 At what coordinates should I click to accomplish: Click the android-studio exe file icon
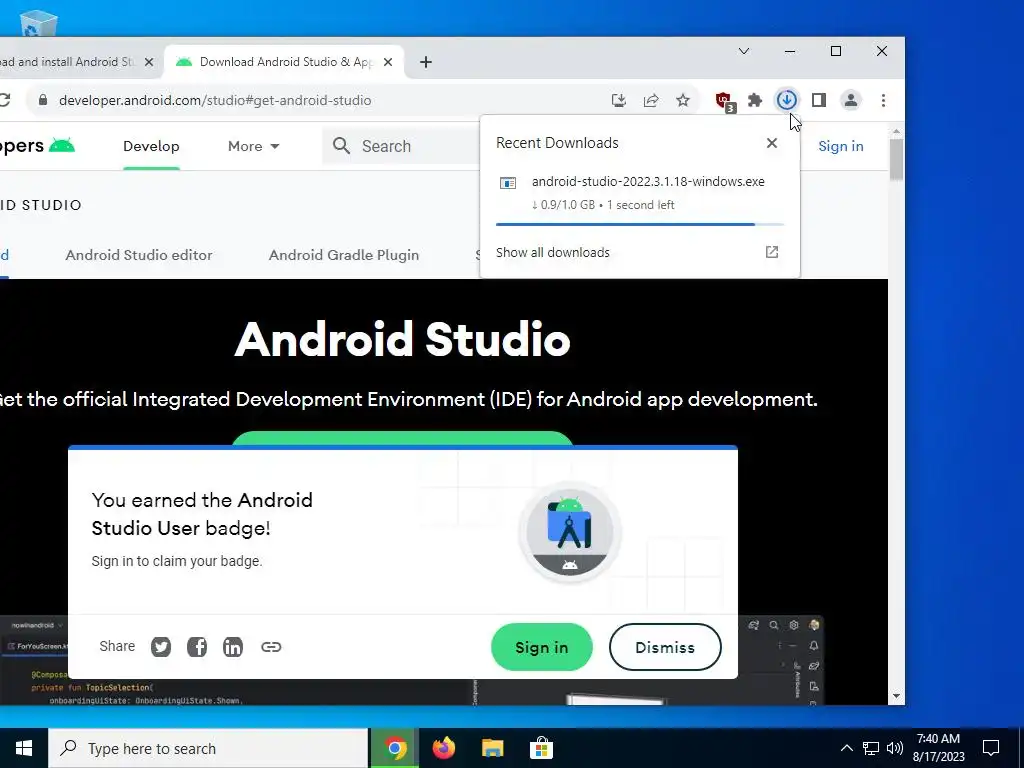point(508,183)
